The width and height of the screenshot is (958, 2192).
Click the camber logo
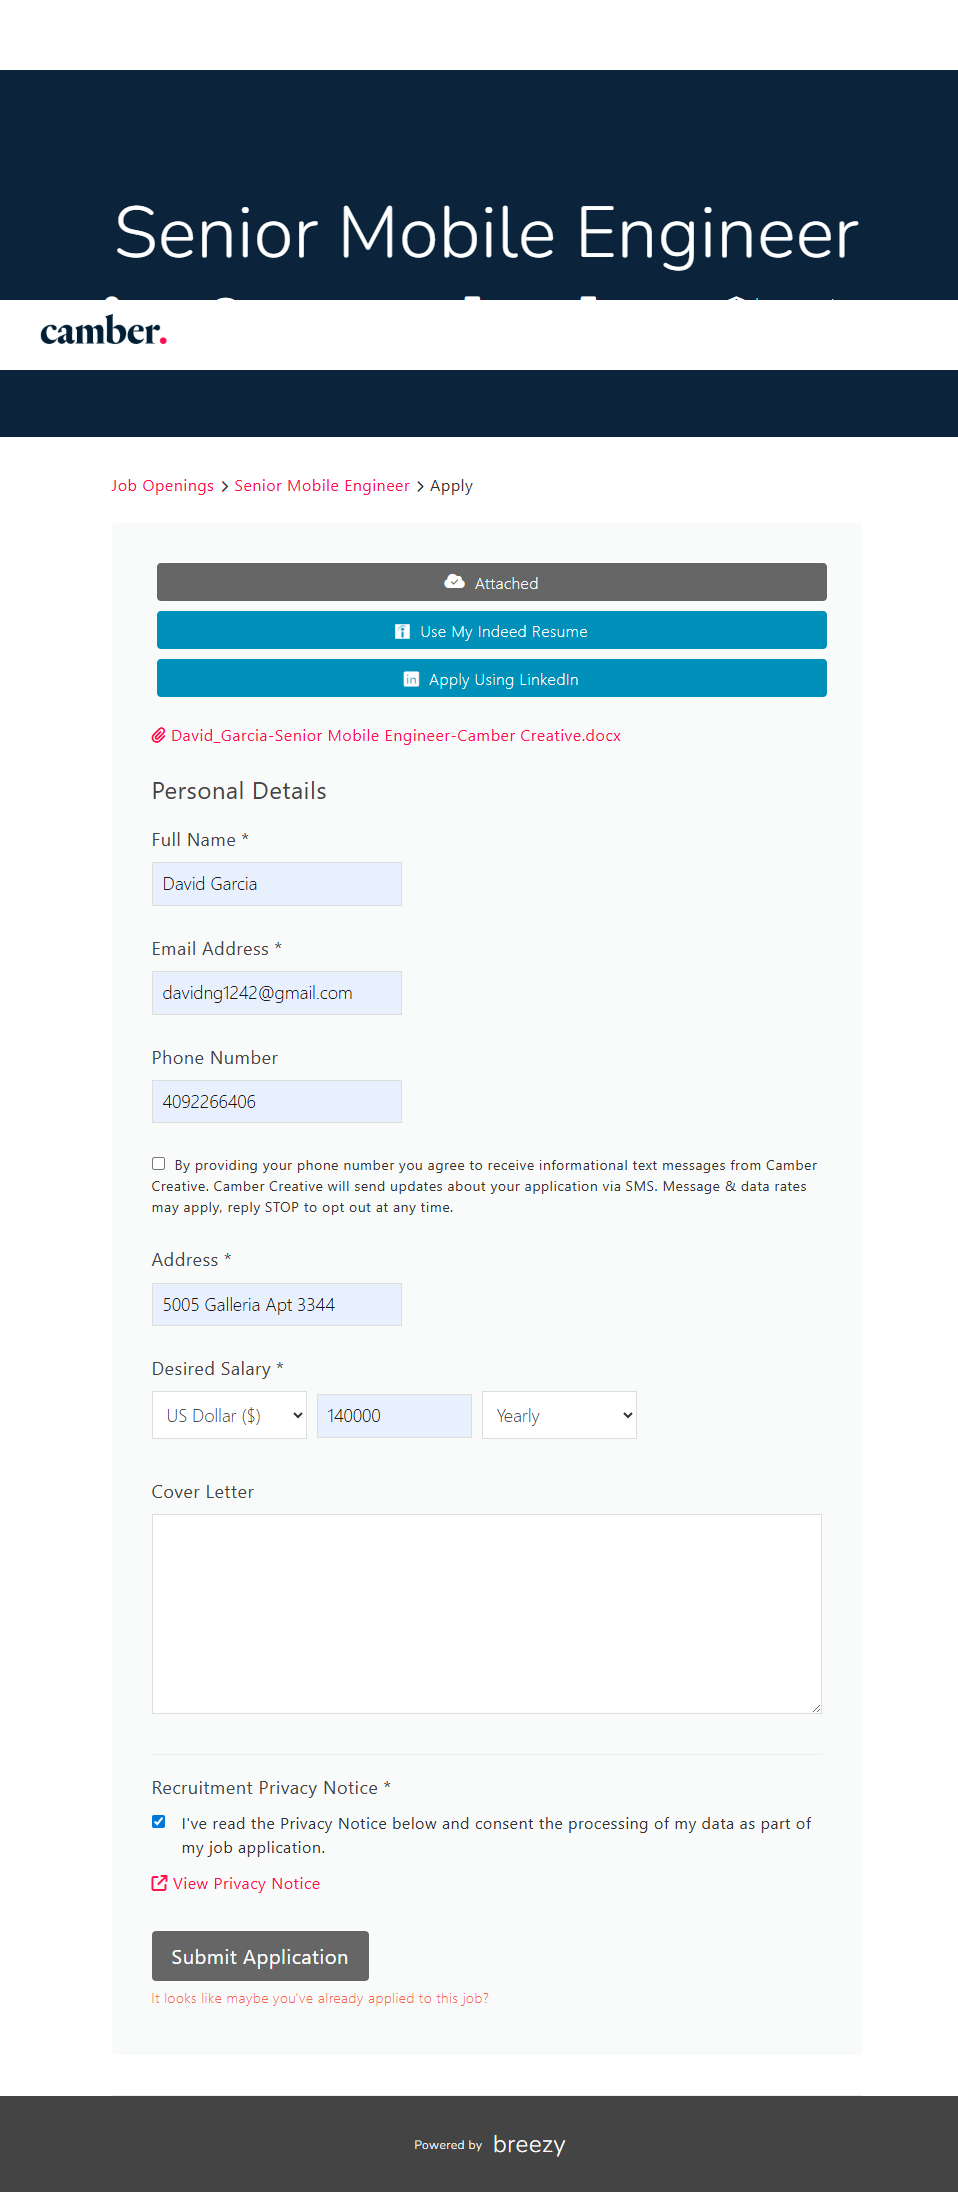point(103,332)
